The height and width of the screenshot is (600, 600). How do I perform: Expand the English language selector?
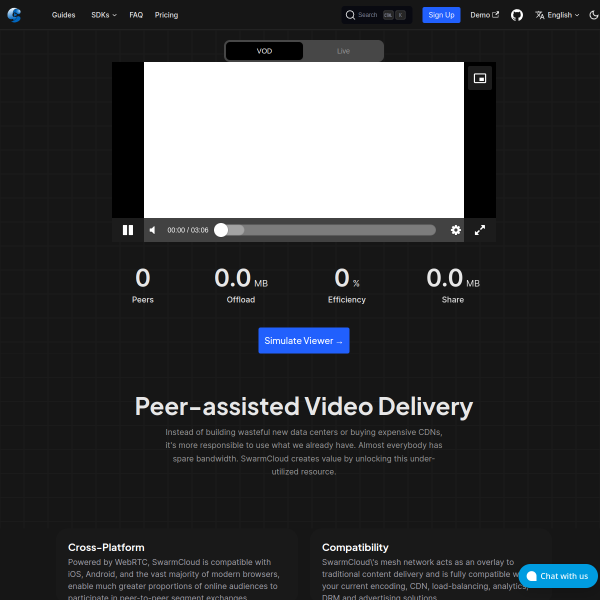[x=557, y=15]
